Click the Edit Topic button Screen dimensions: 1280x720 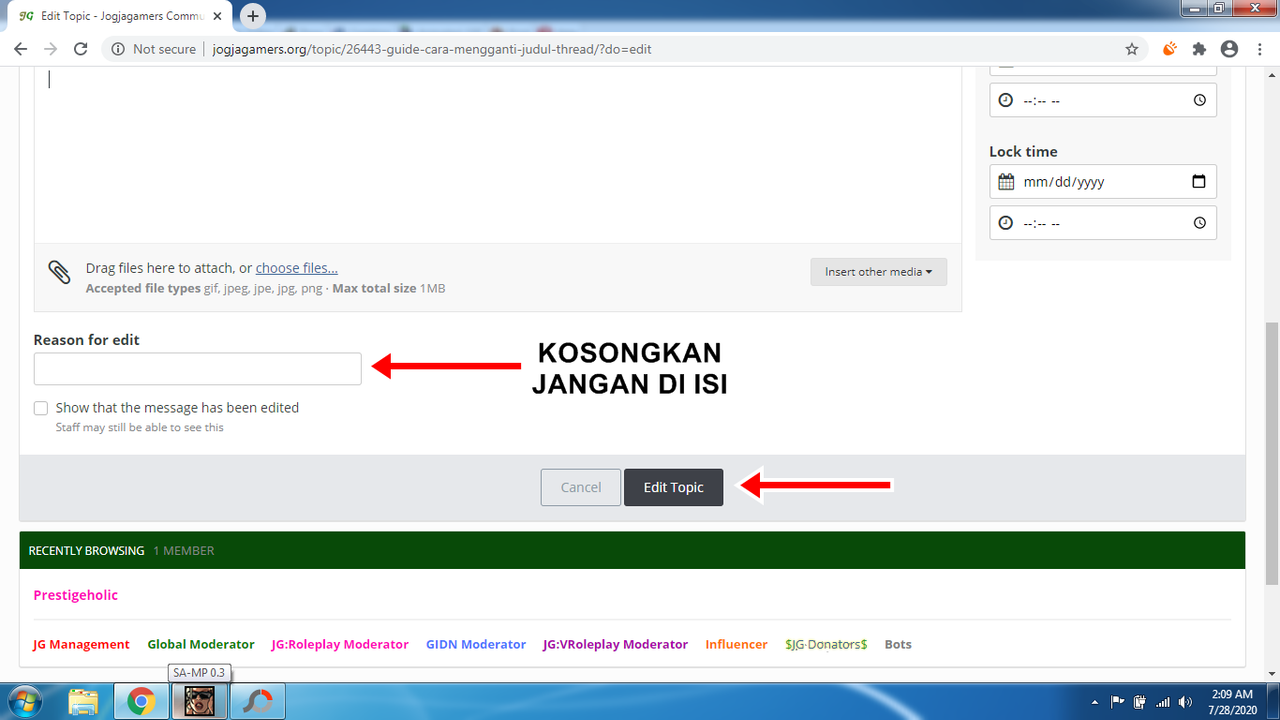coord(673,487)
